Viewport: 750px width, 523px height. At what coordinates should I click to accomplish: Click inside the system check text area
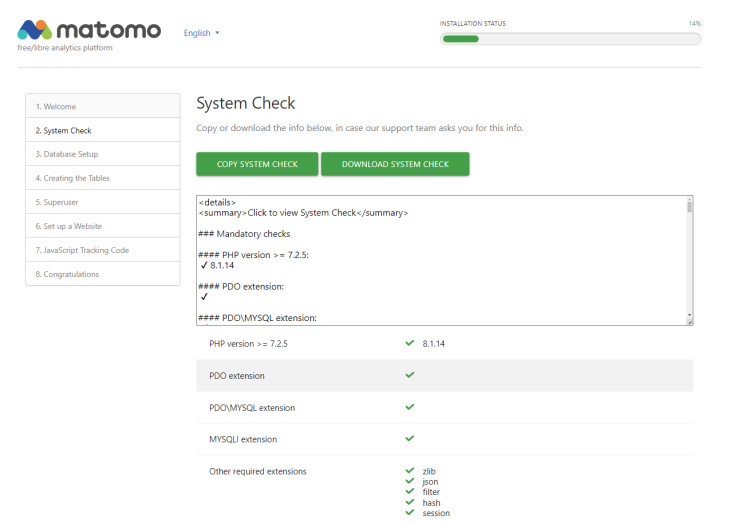point(440,260)
